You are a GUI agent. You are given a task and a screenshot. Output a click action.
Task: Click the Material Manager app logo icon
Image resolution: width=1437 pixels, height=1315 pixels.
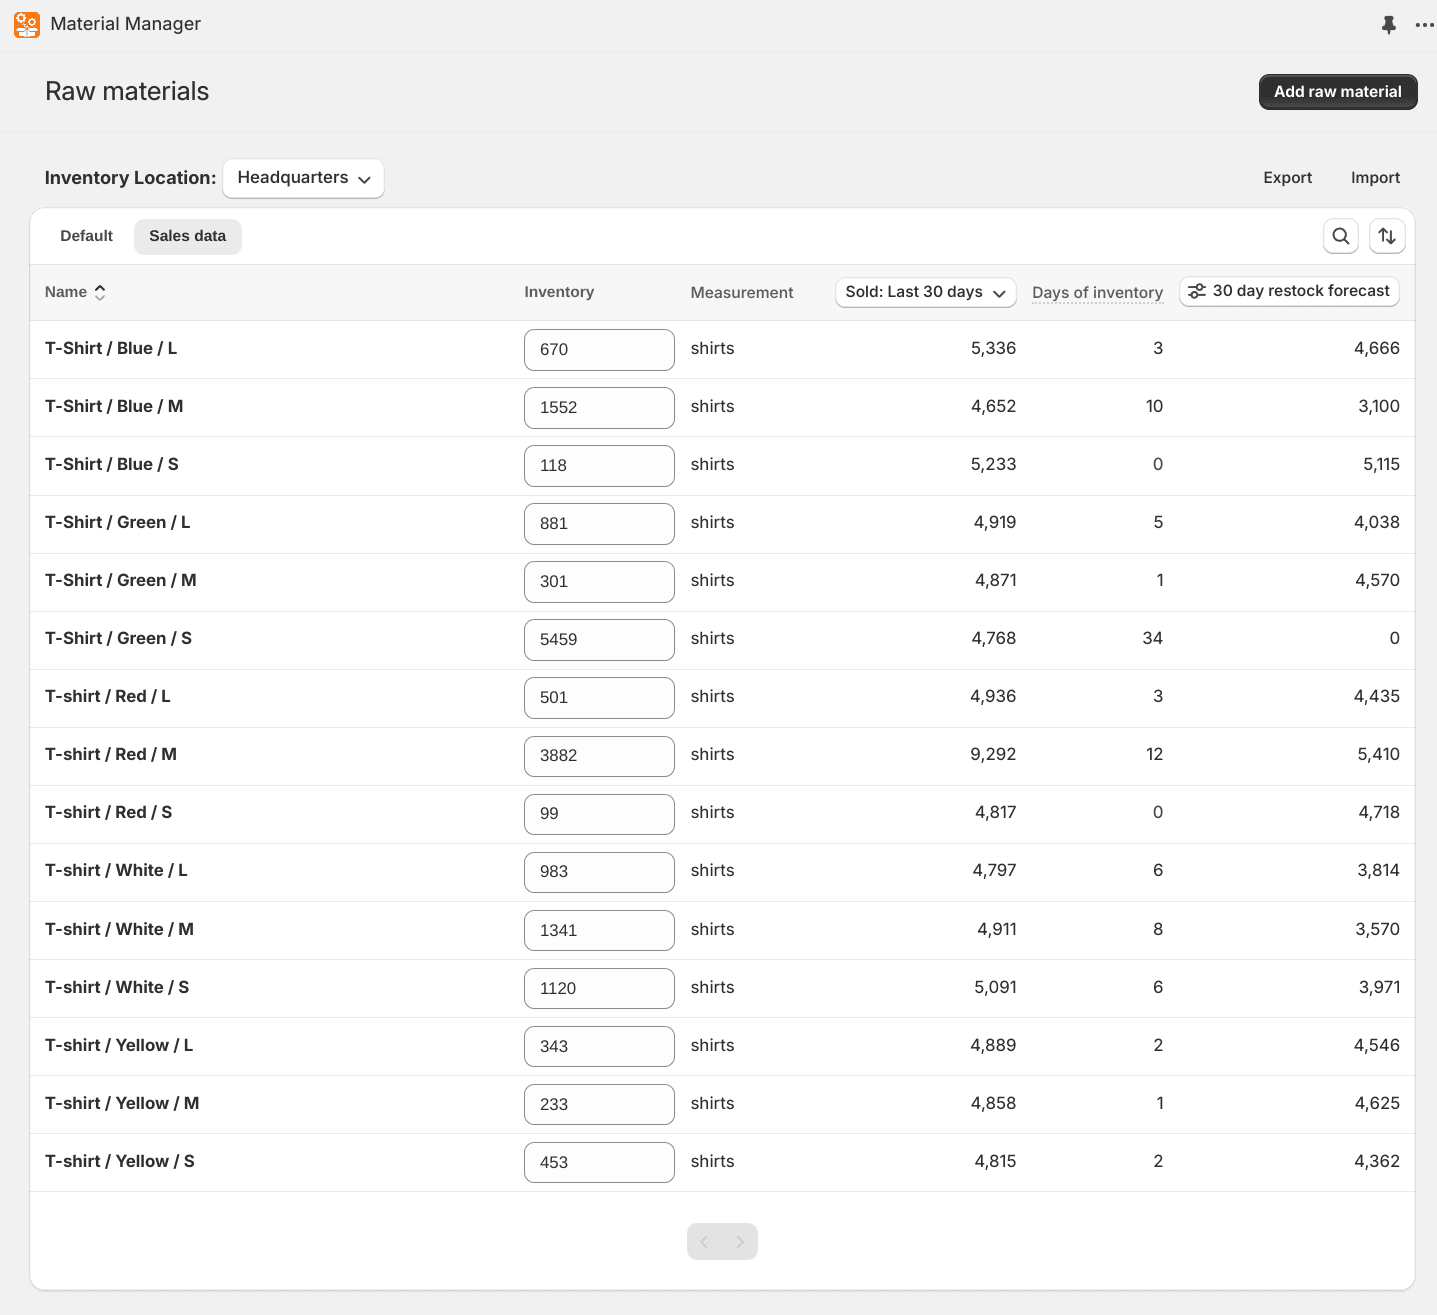tap(27, 24)
